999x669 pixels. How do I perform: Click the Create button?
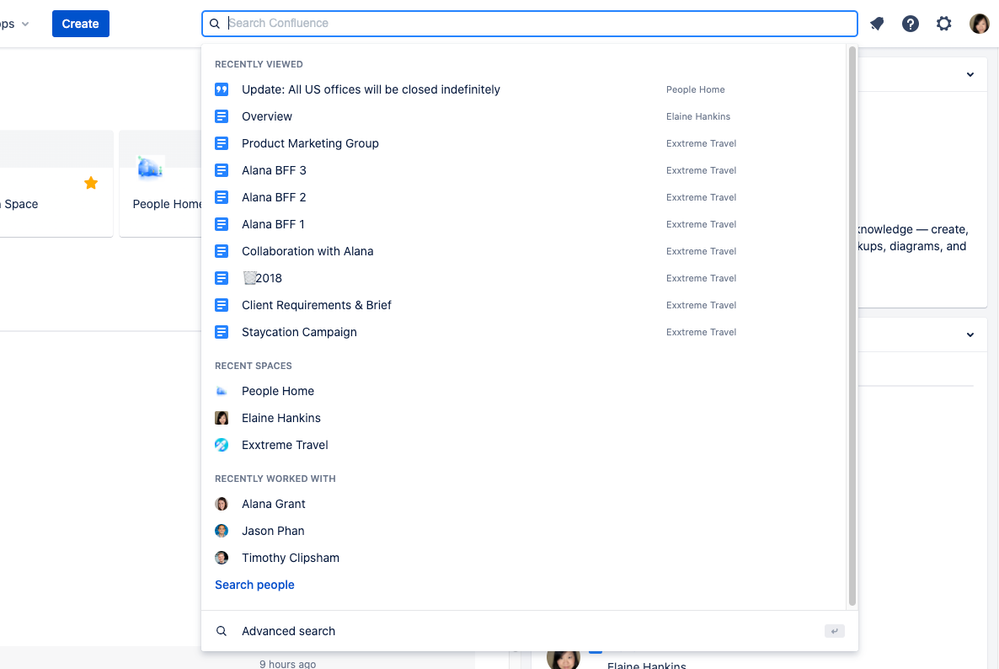80,23
